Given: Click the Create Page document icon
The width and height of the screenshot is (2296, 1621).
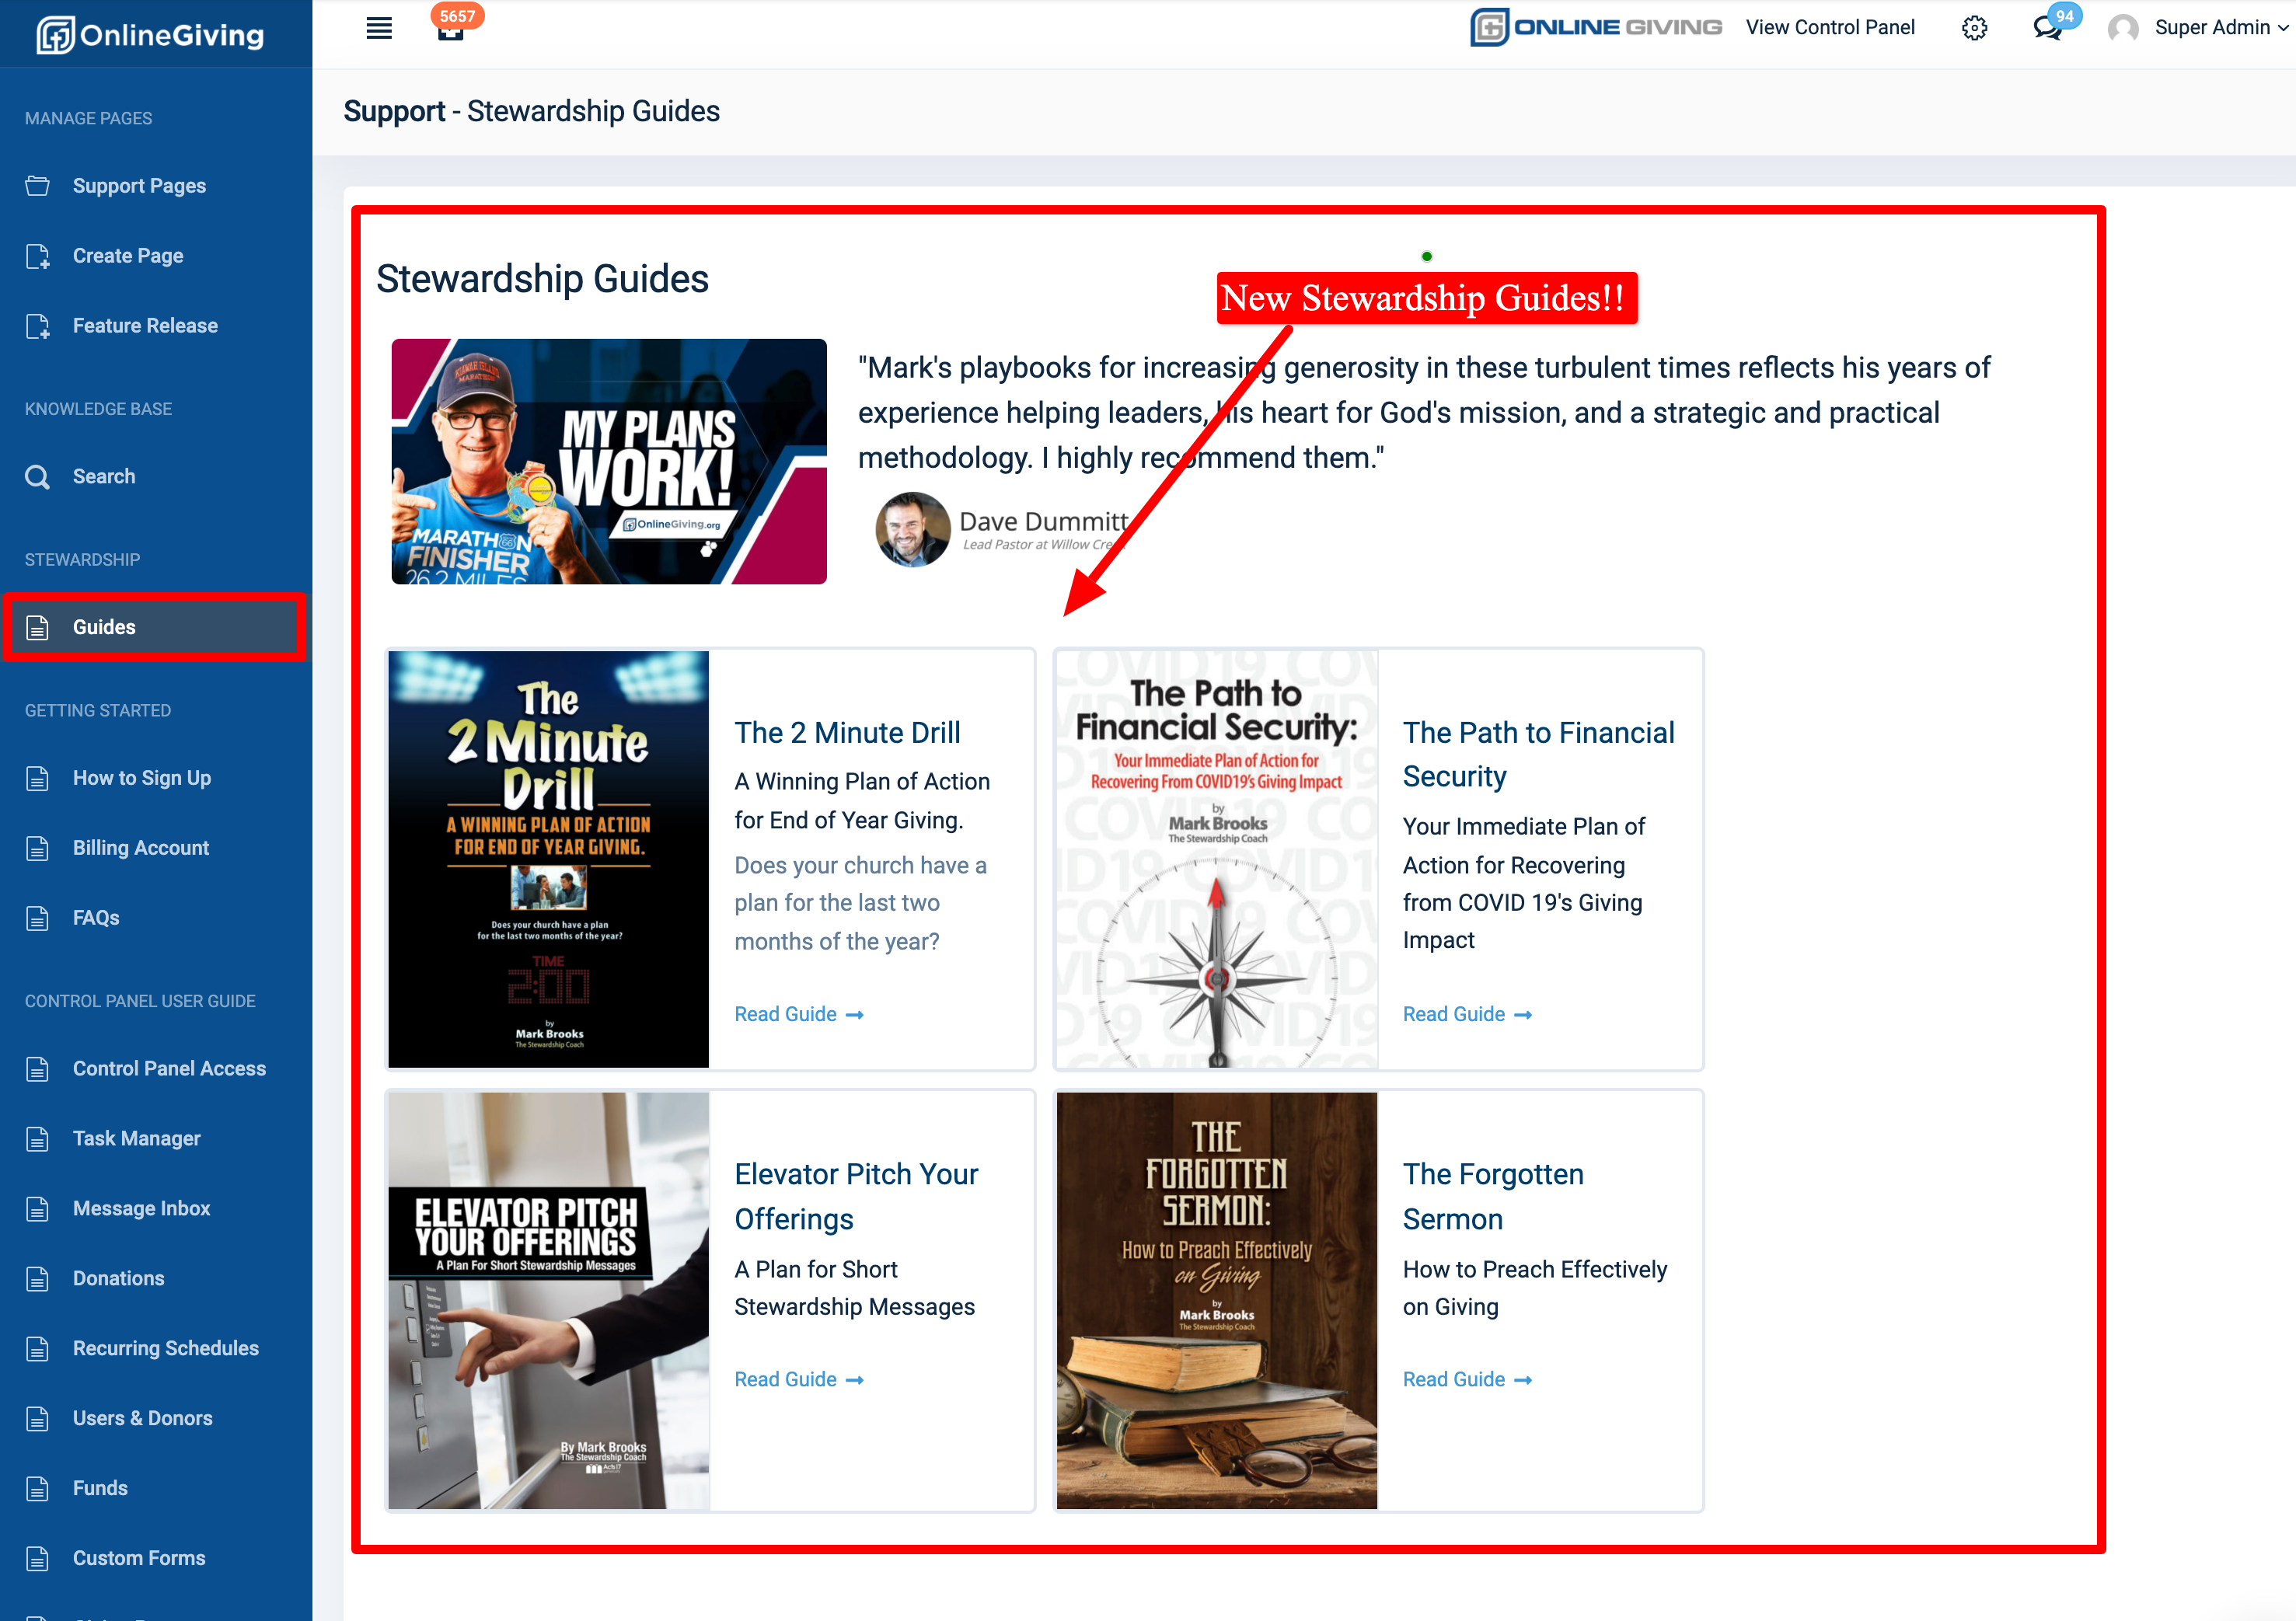Looking at the screenshot, I should (38, 256).
